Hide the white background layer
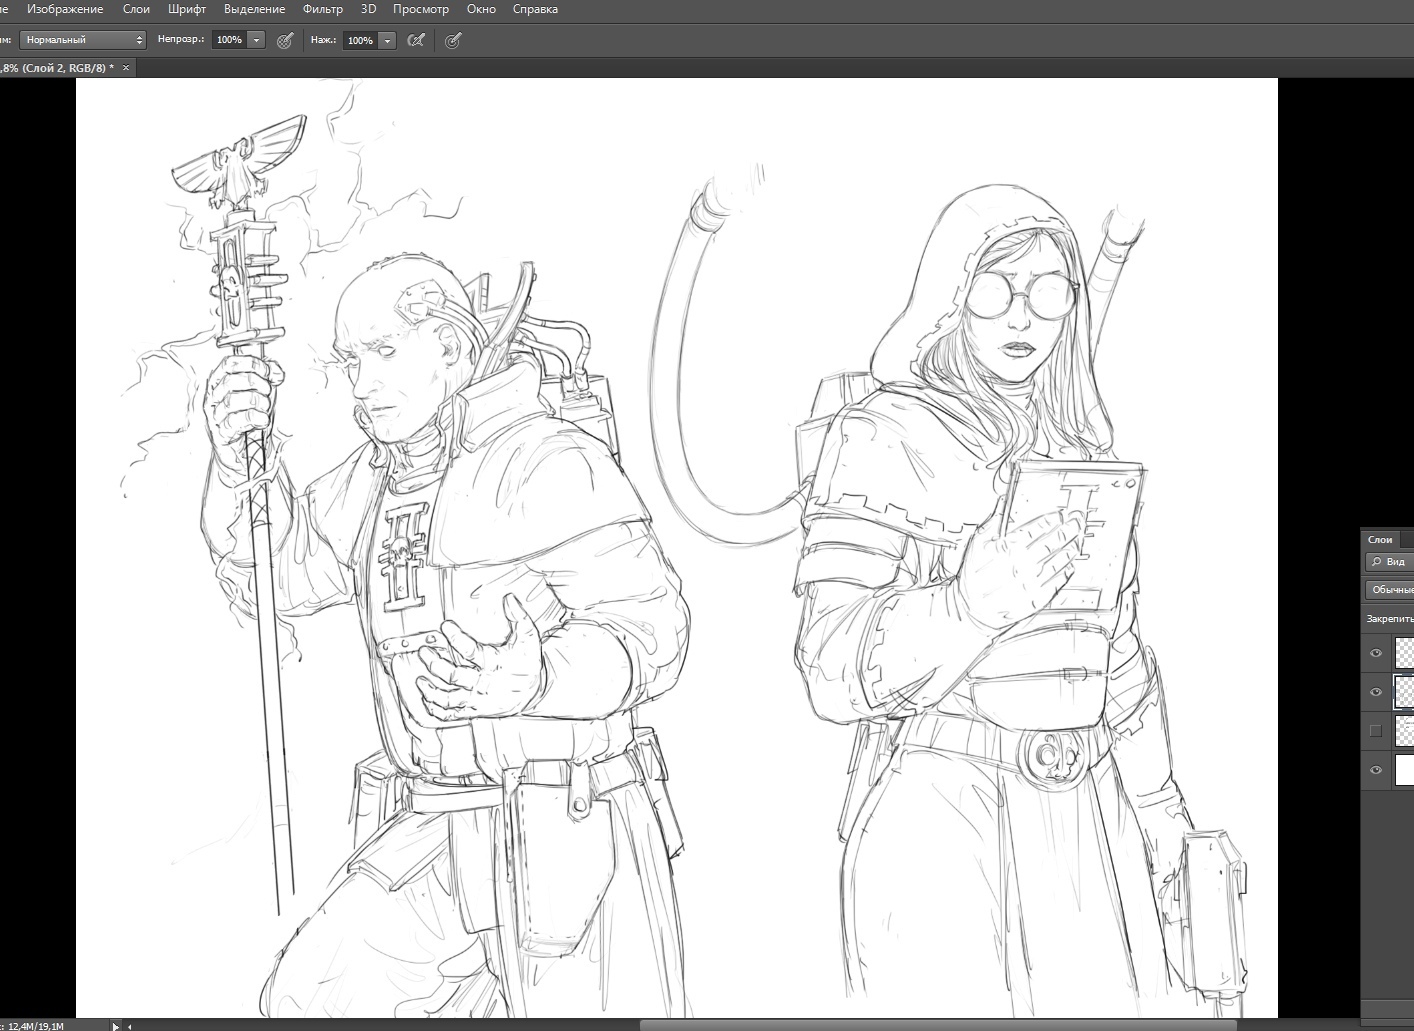Image resolution: width=1414 pixels, height=1031 pixels. [1376, 770]
